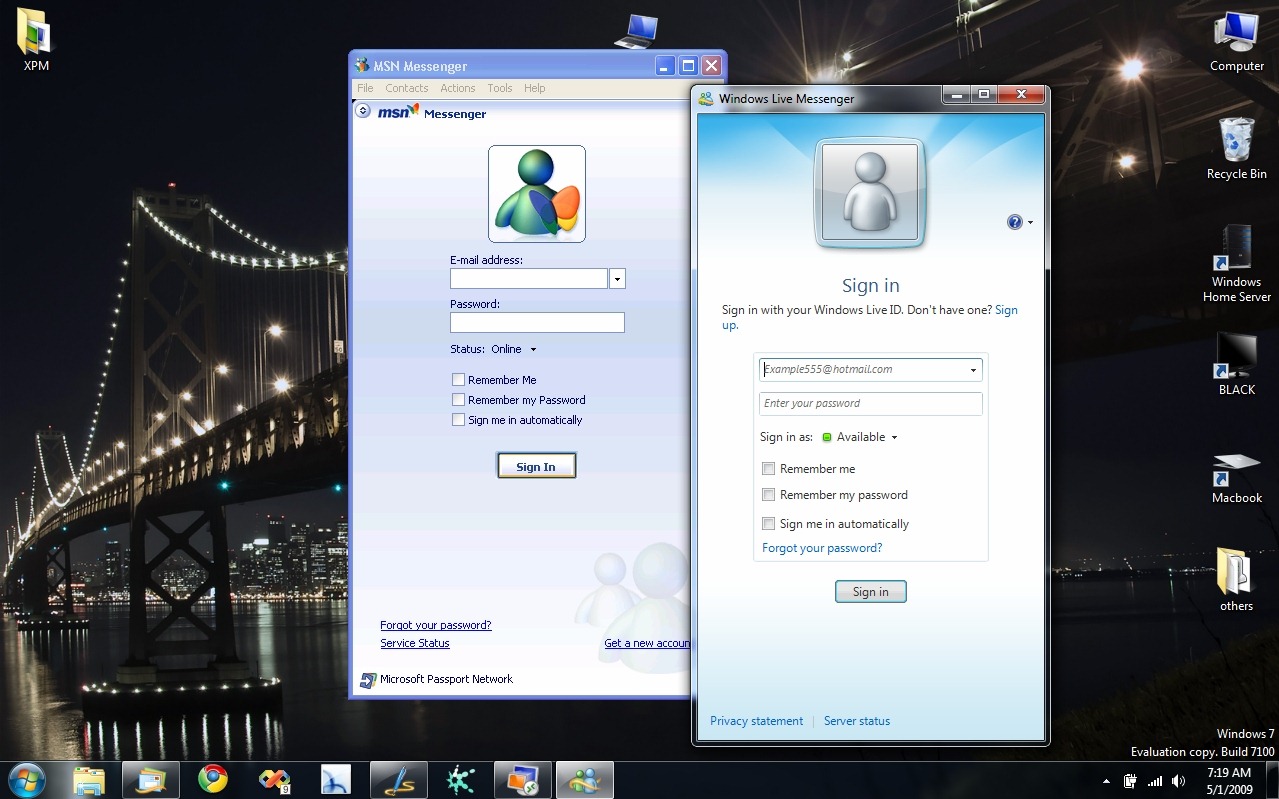Check Remember my Password in MSN Messenger
1279x799 pixels.
tap(458, 400)
